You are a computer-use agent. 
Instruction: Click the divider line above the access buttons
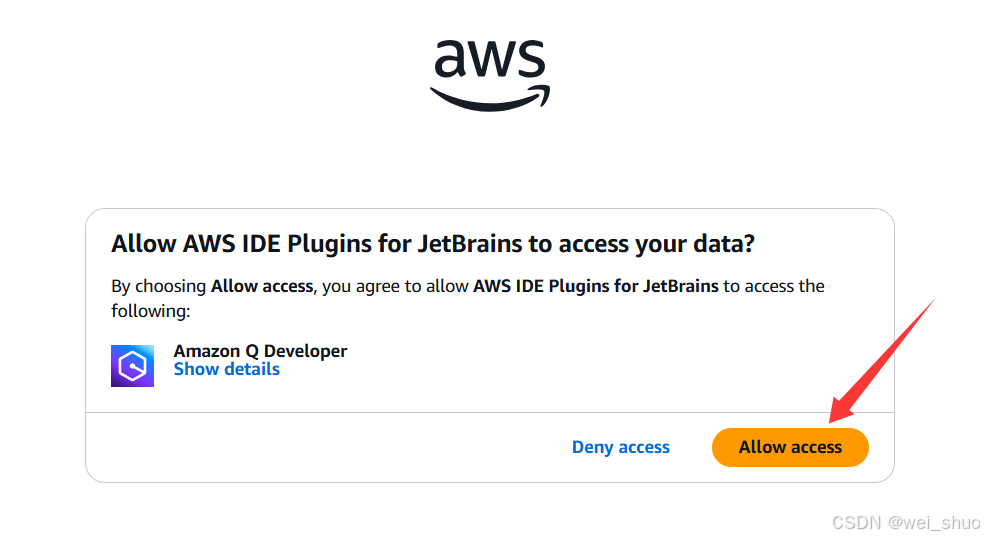coord(490,412)
